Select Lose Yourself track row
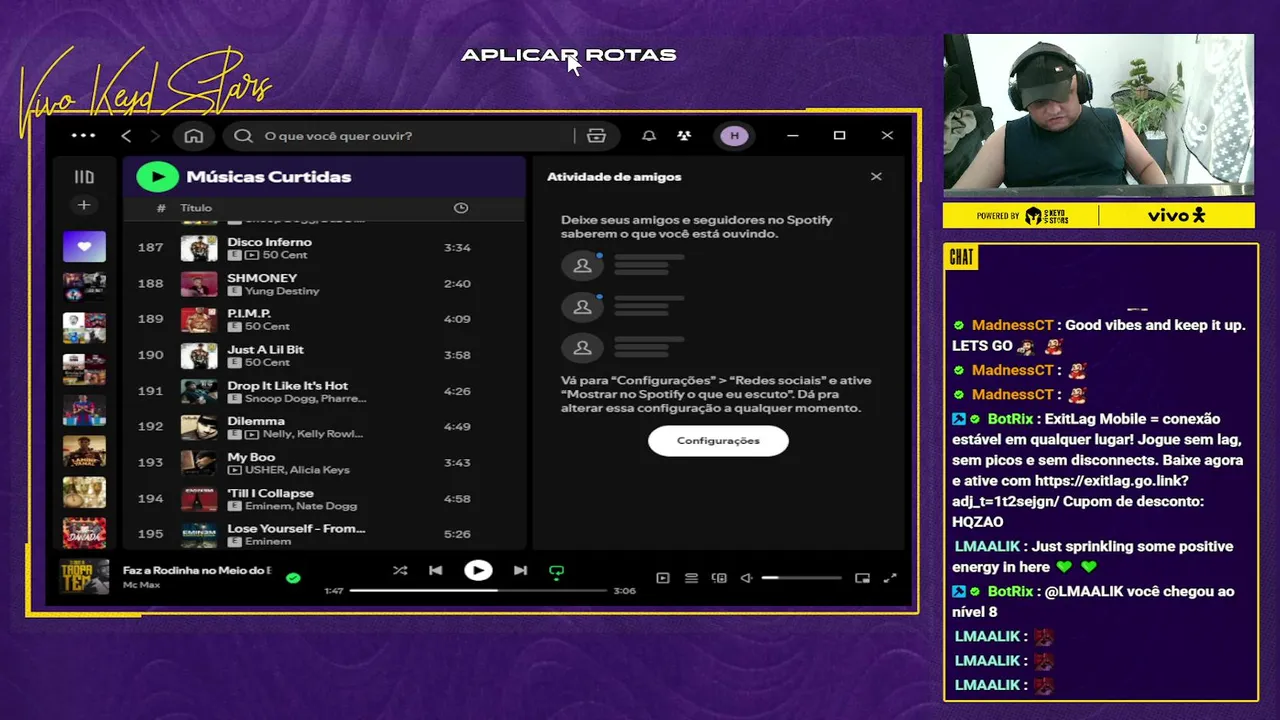 click(x=323, y=535)
